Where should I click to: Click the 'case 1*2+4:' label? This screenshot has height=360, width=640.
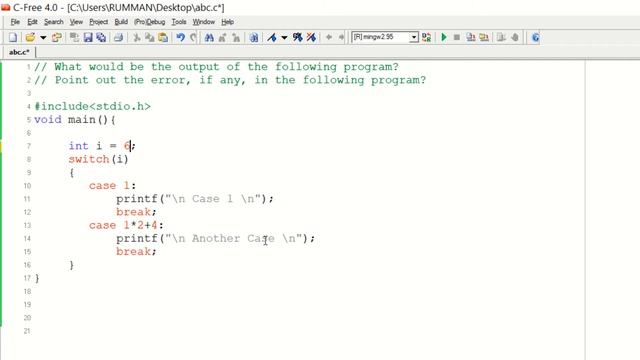click(x=126, y=225)
